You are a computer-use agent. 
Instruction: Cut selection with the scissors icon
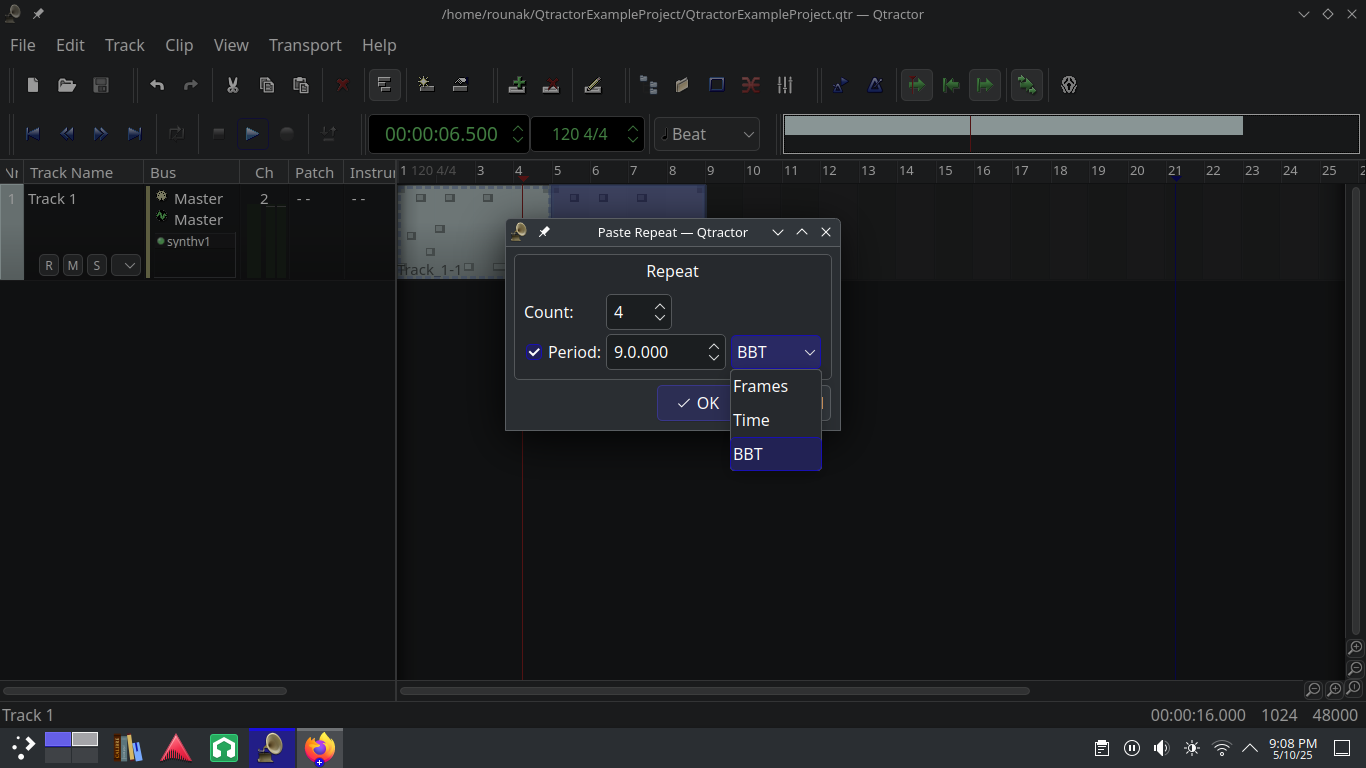pos(232,85)
